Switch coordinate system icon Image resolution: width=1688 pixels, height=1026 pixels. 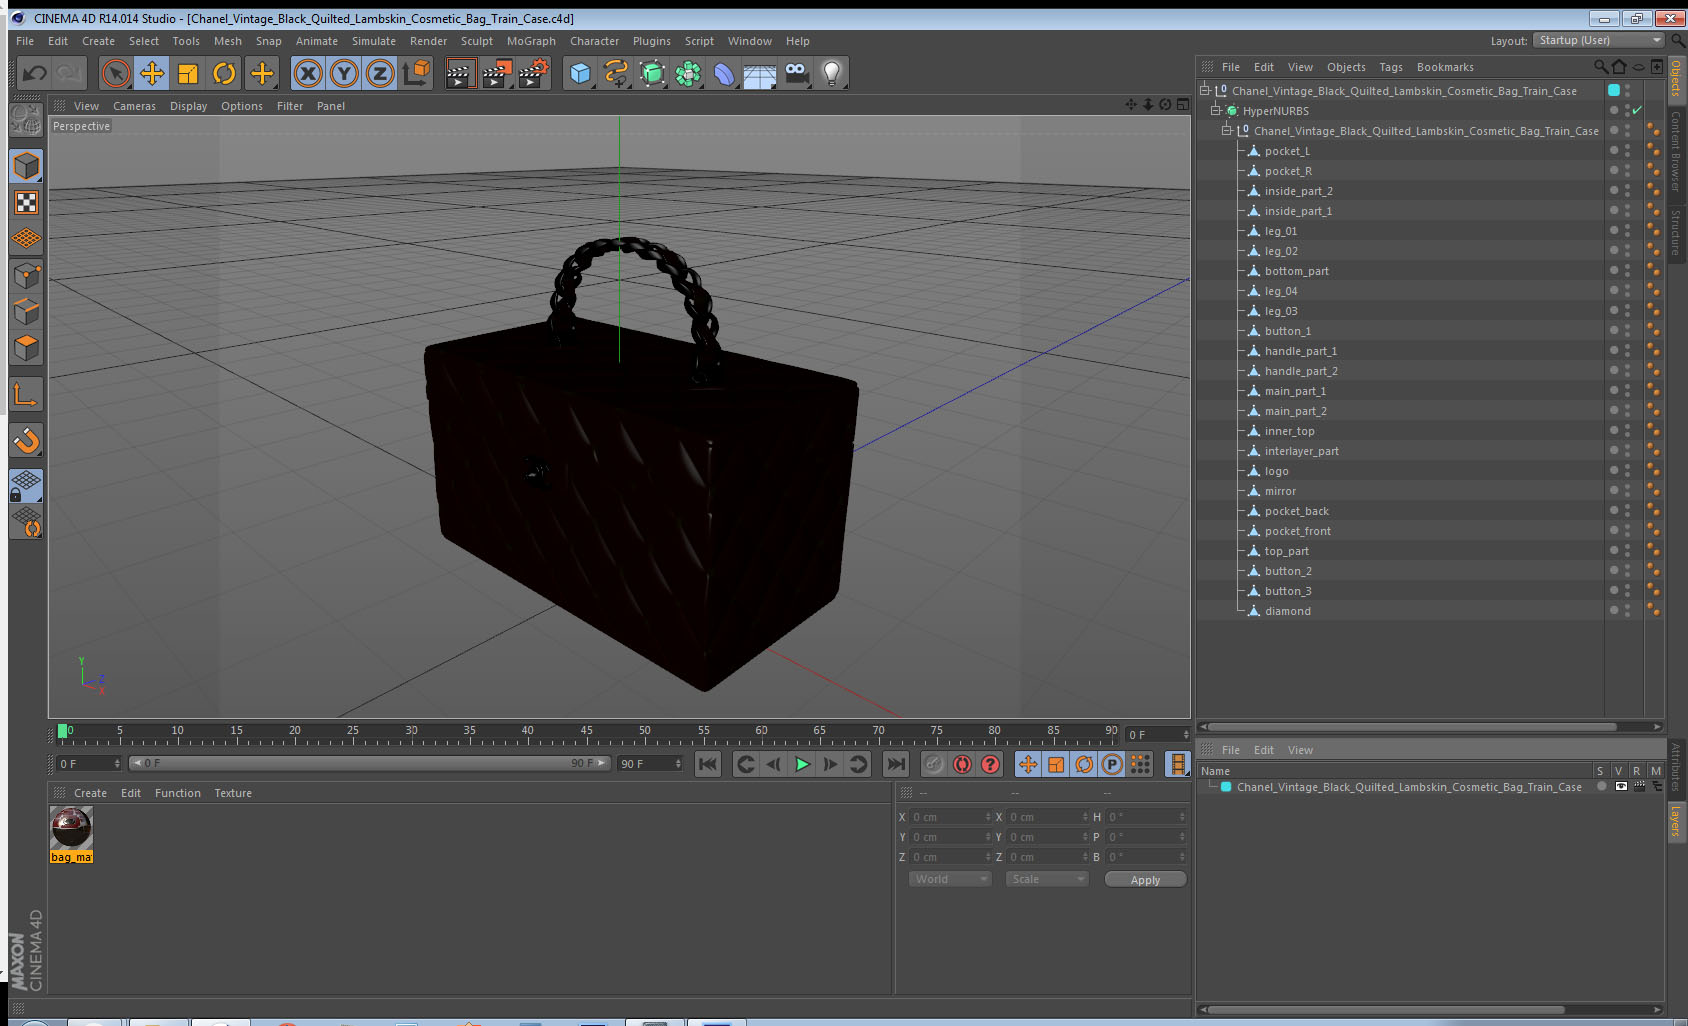pos(416,73)
